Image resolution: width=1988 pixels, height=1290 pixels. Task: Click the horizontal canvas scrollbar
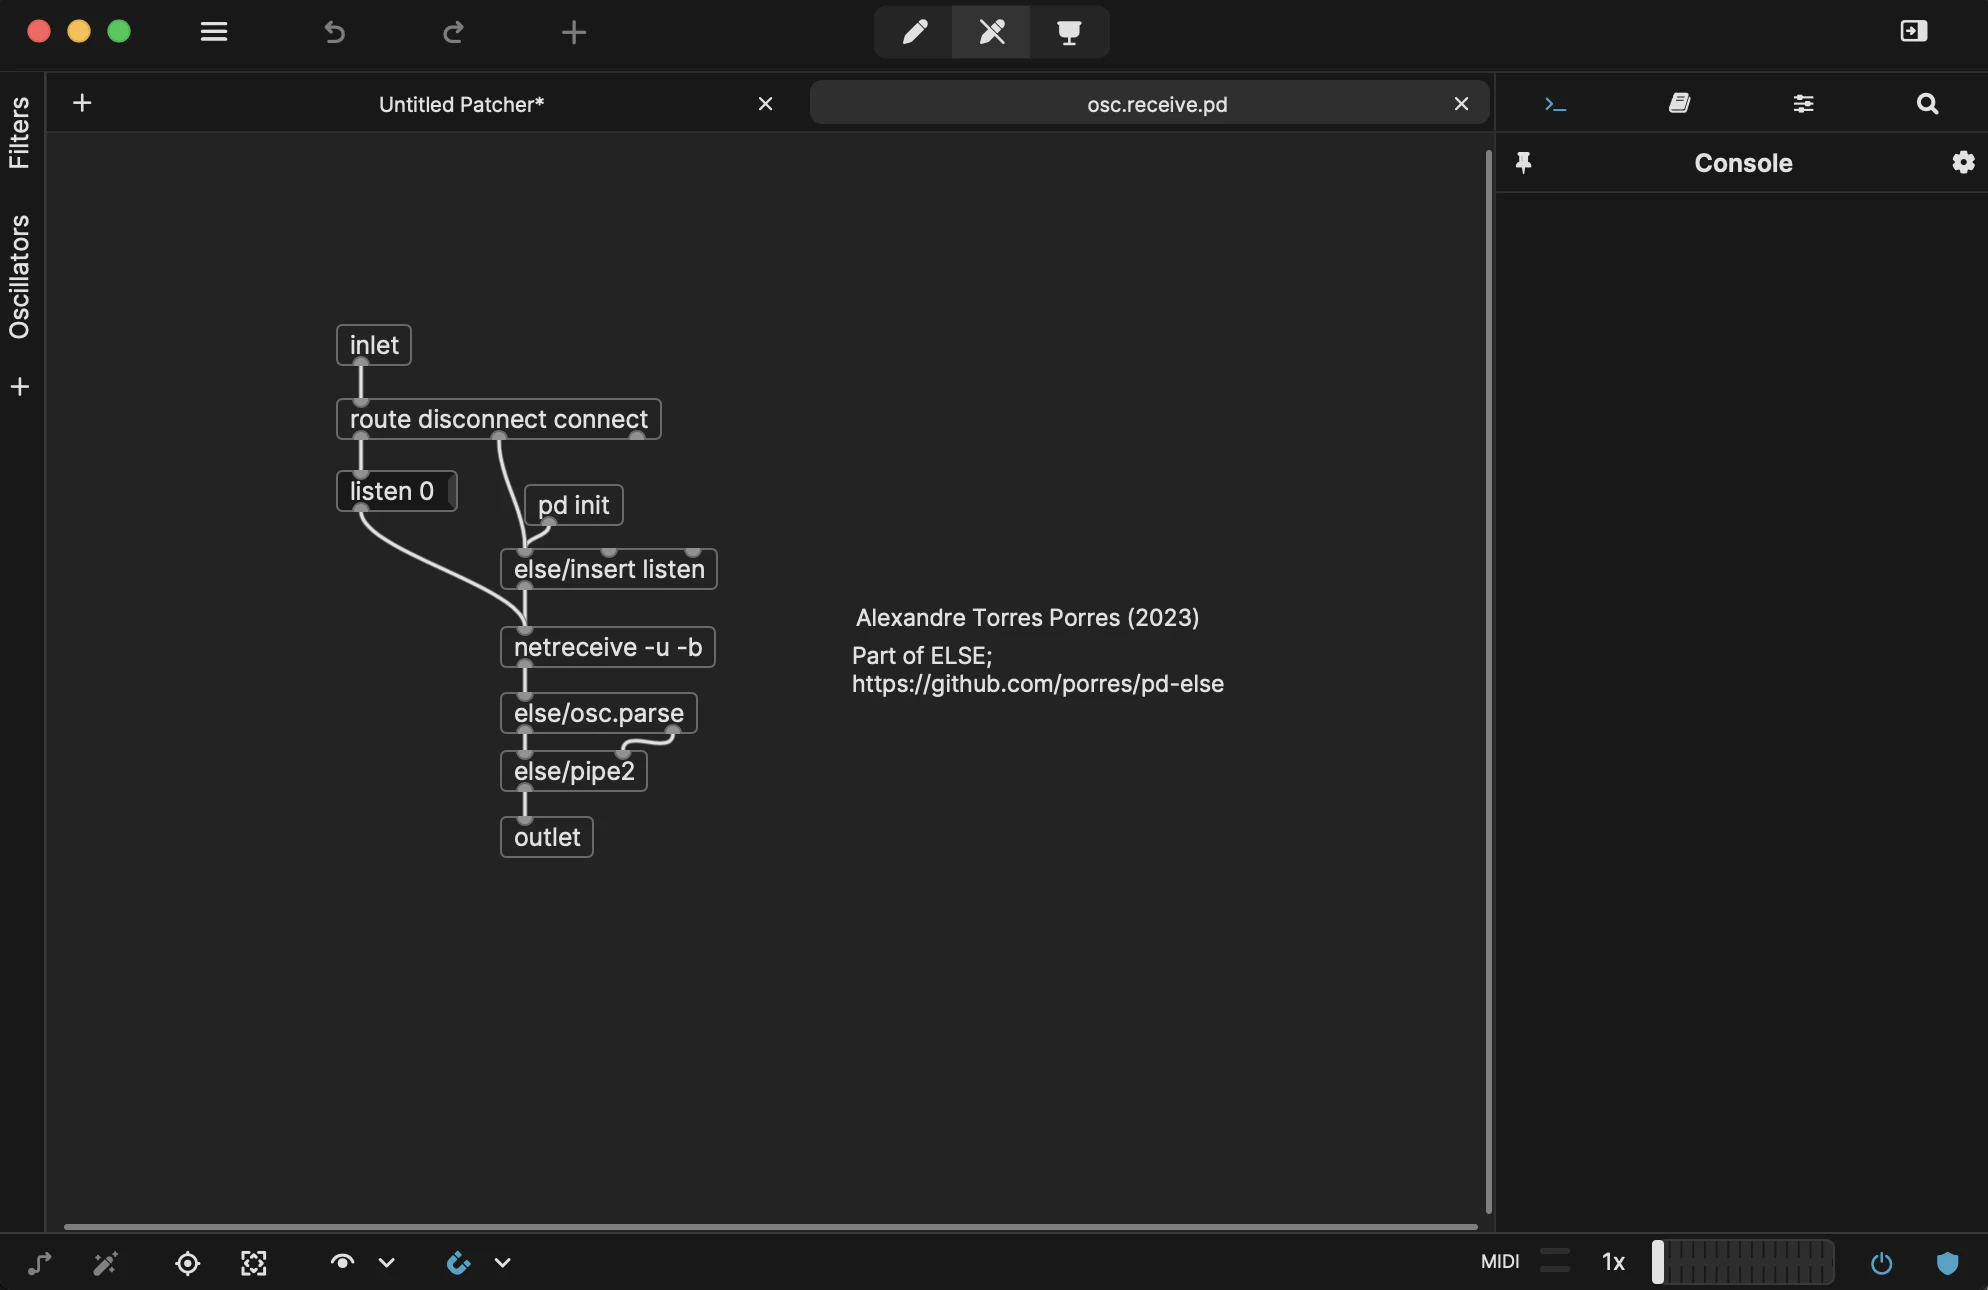770,1226
